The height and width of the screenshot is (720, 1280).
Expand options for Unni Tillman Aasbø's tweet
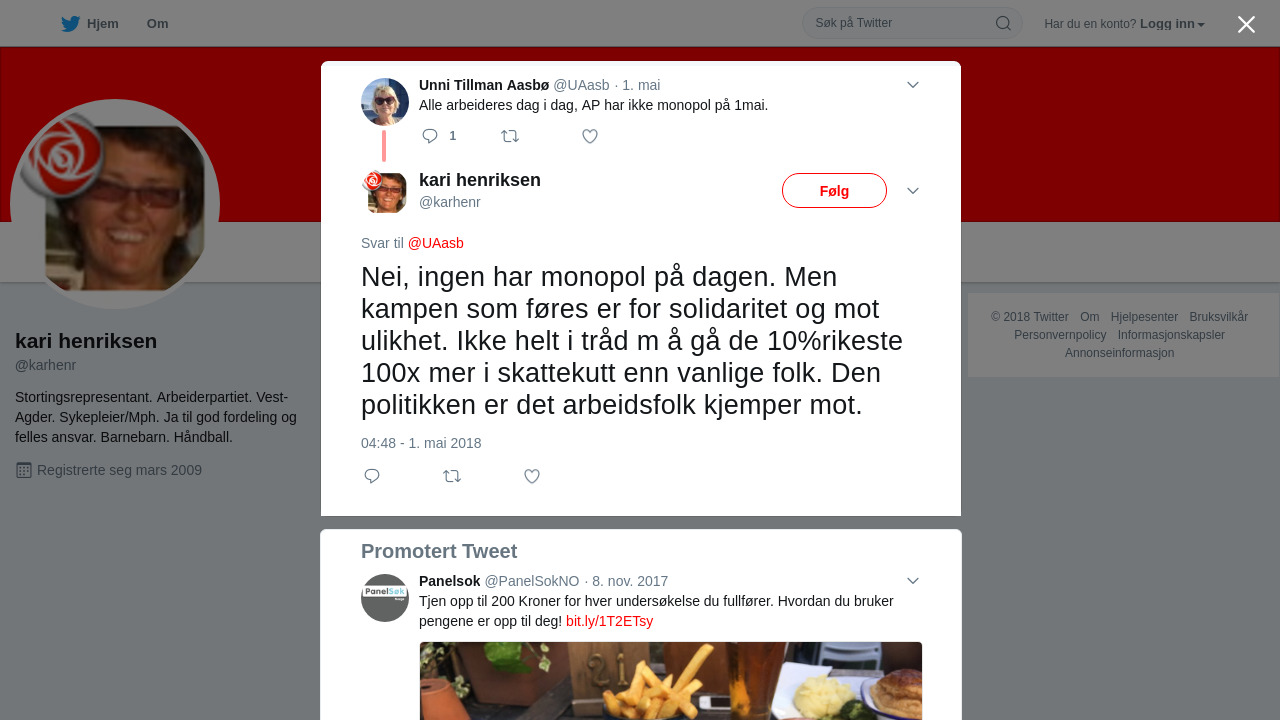(x=913, y=85)
